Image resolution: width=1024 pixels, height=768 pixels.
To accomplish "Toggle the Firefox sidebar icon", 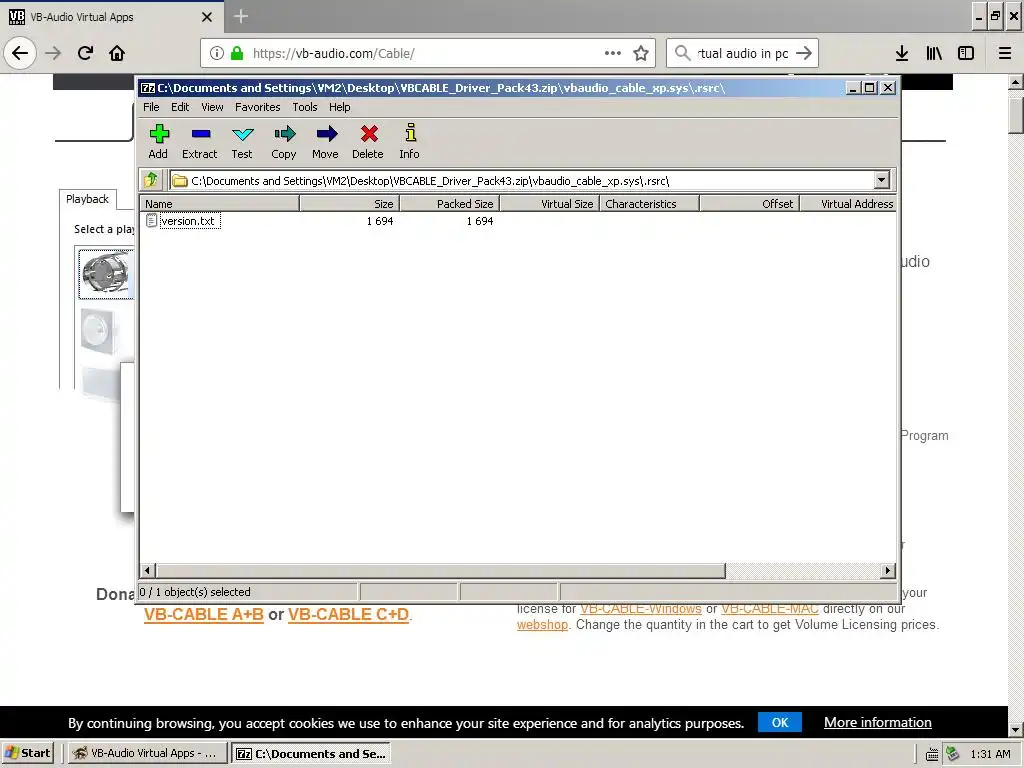I will (966, 53).
